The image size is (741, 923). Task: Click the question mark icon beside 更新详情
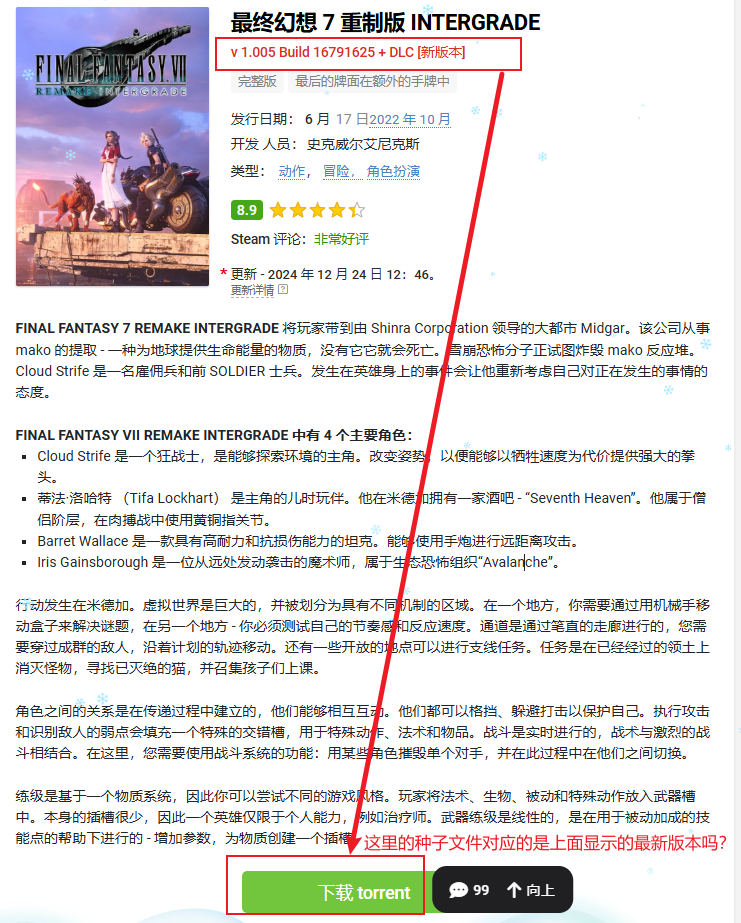click(283, 290)
